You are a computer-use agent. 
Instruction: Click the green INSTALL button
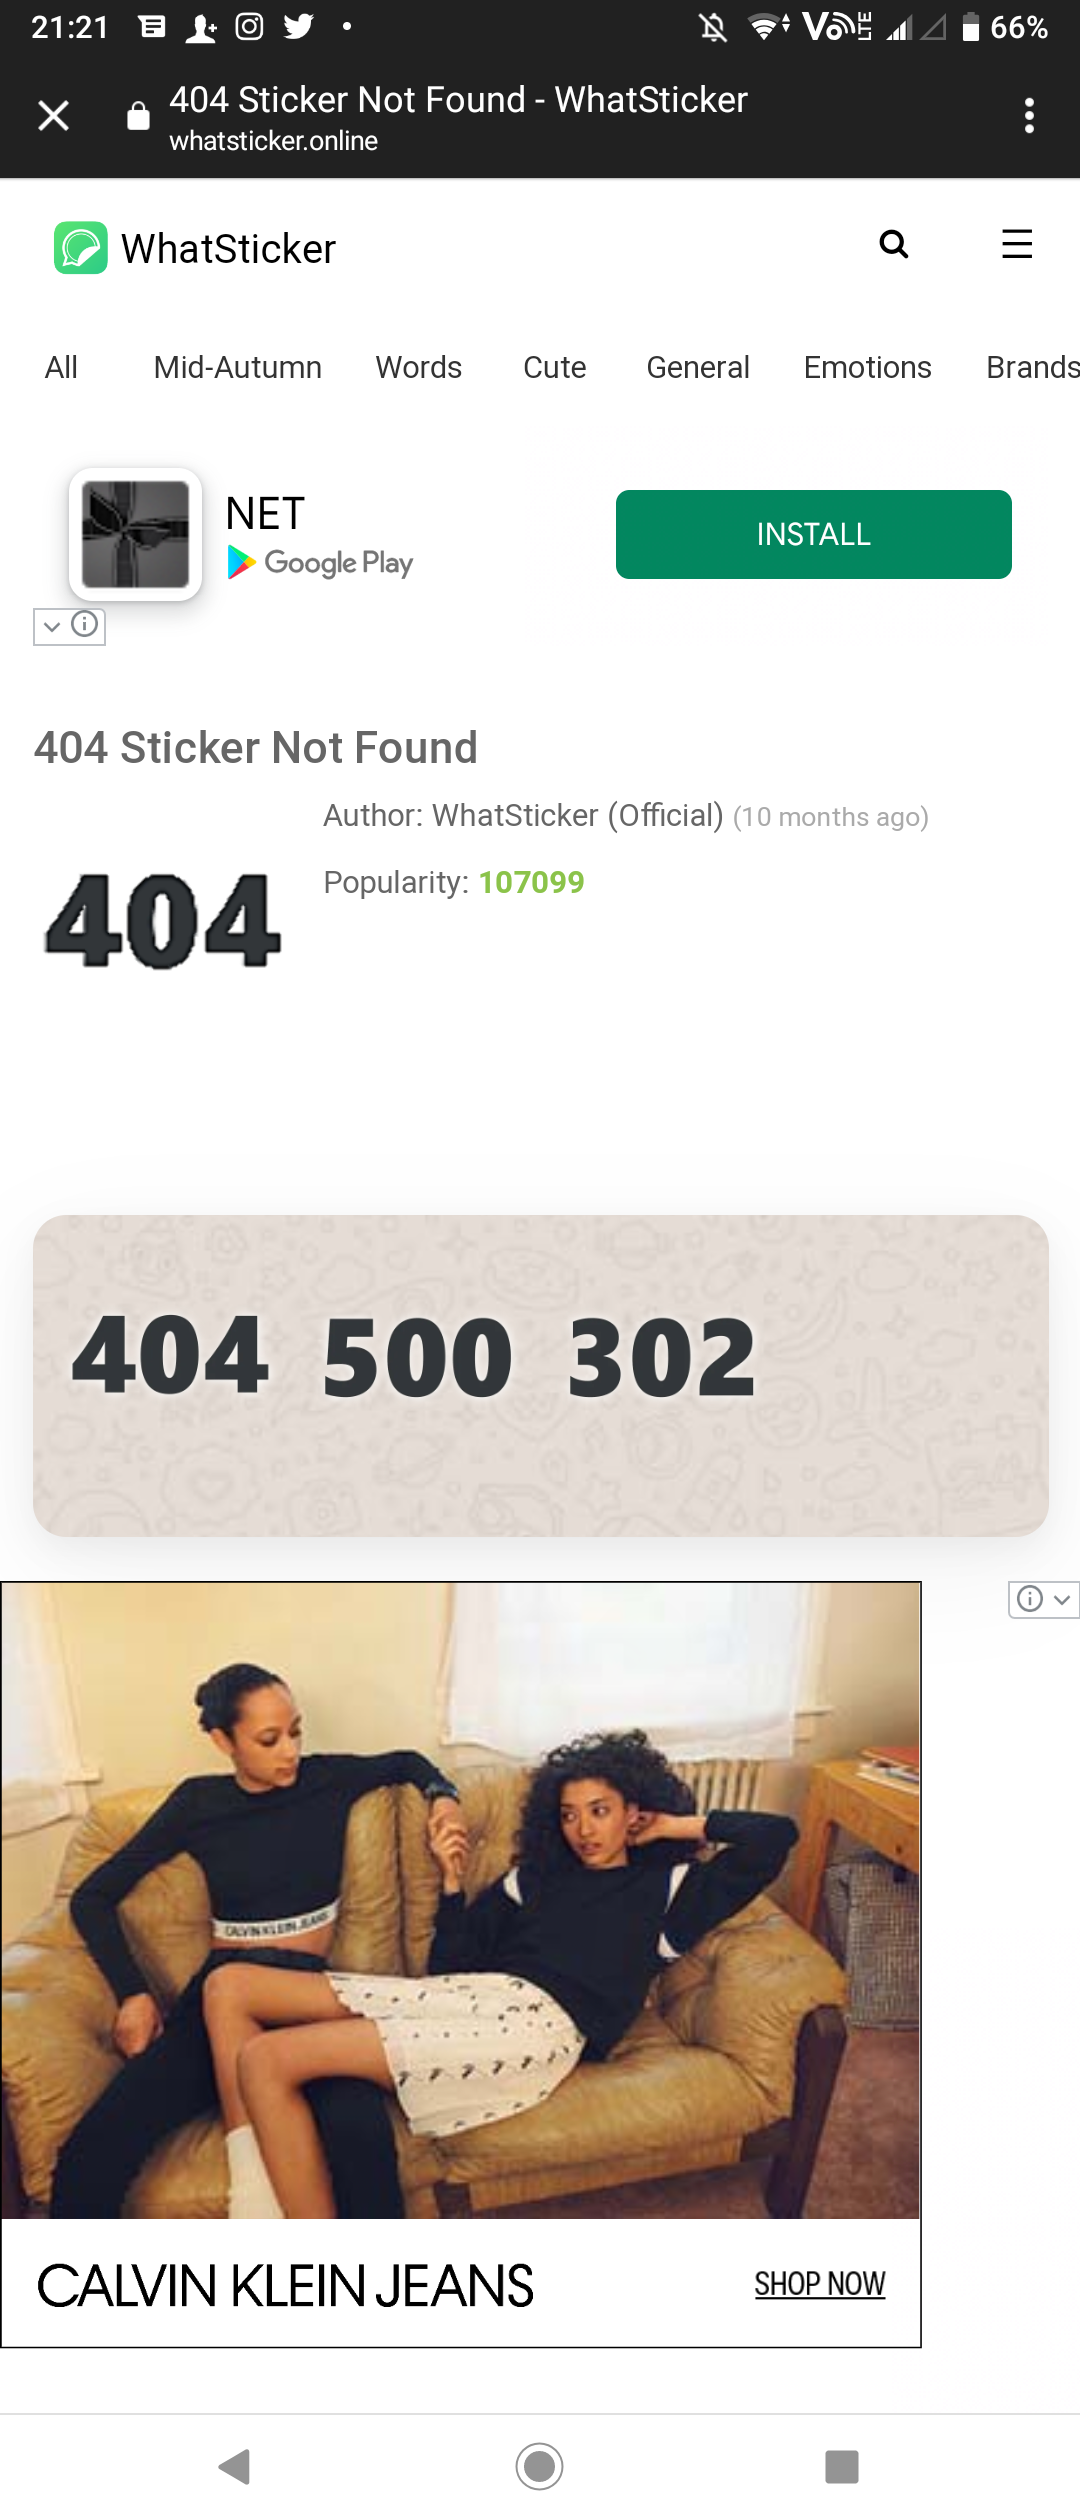(x=814, y=534)
